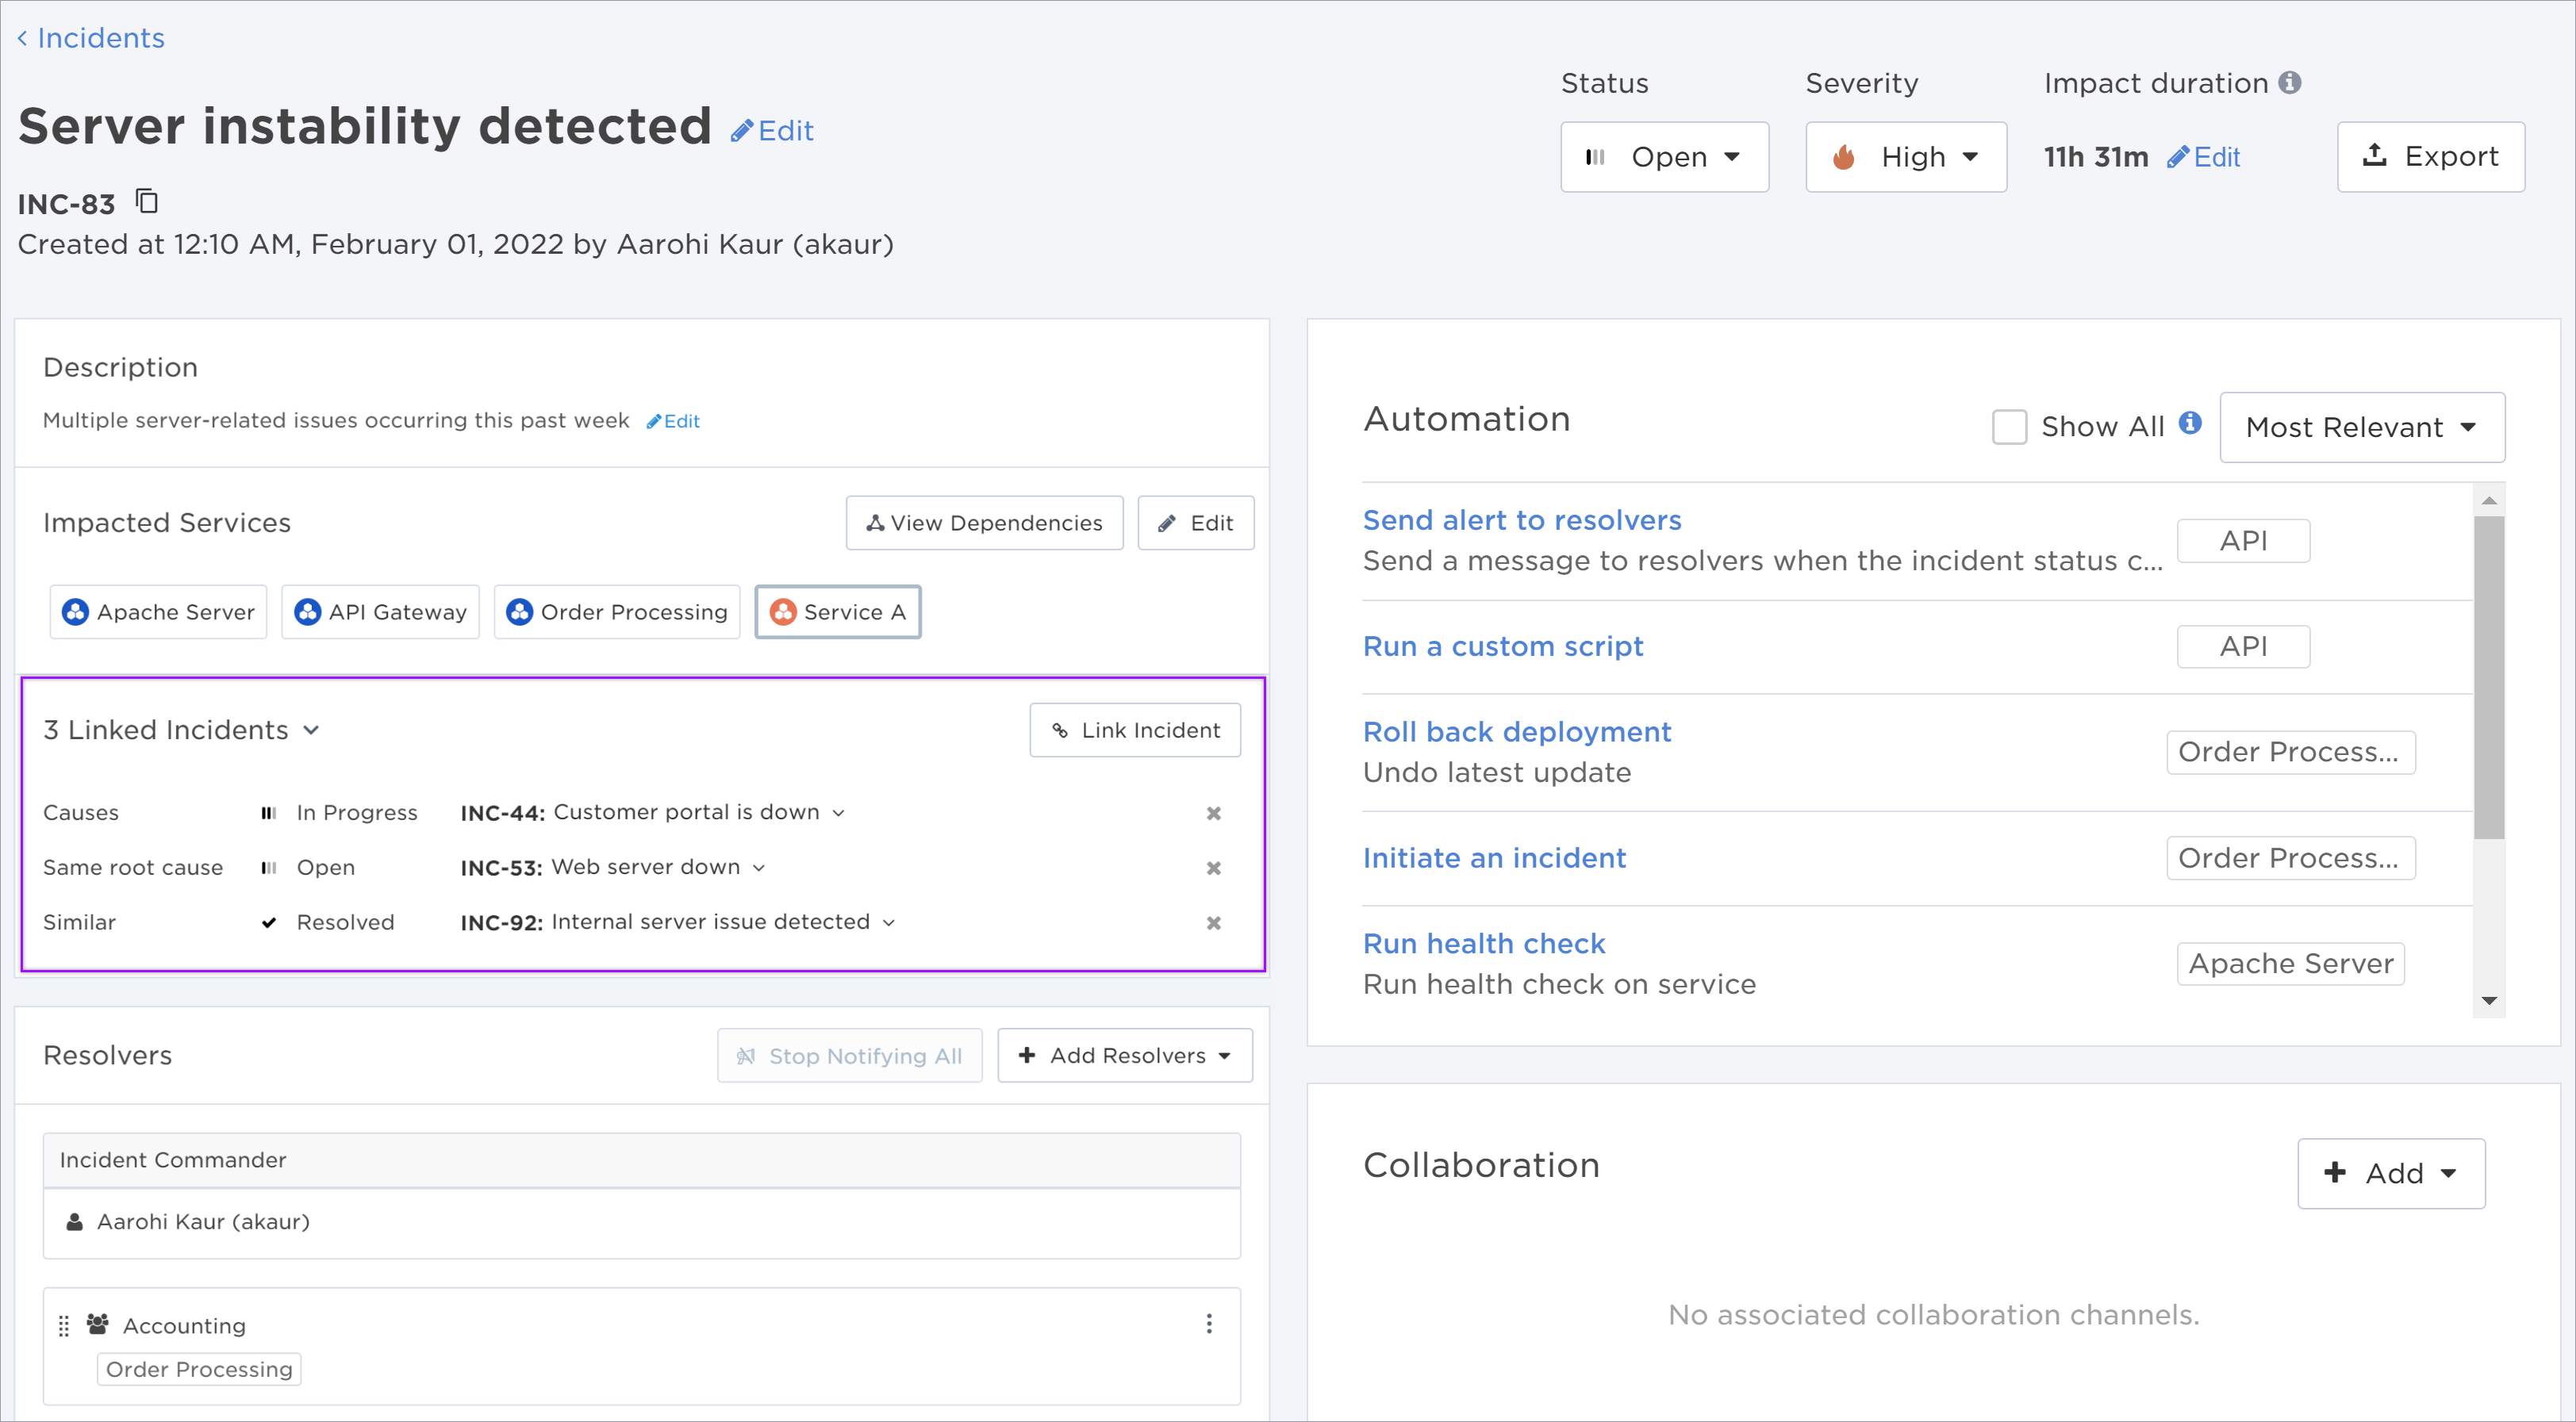Edit the incident description
Image resolution: width=2576 pixels, height=1422 pixels.
673,421
